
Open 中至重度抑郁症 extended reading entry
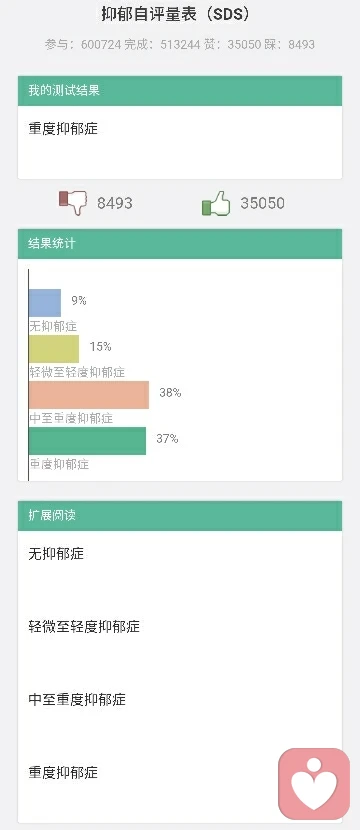tap(77, 700)
